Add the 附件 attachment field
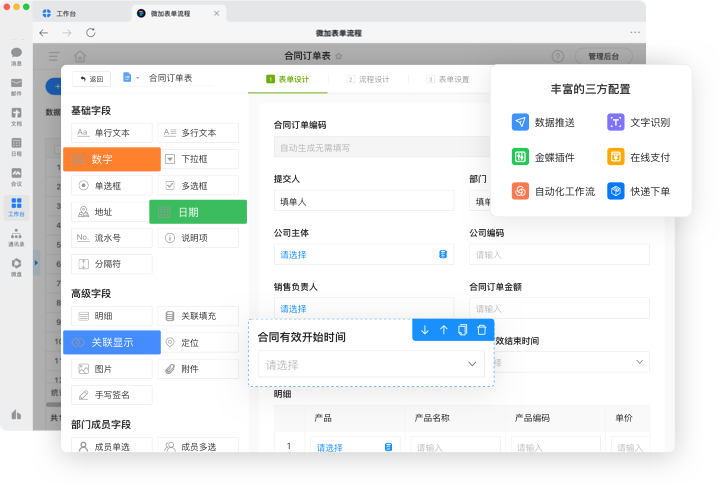This screenshot has height=486, width=723. 198,369
